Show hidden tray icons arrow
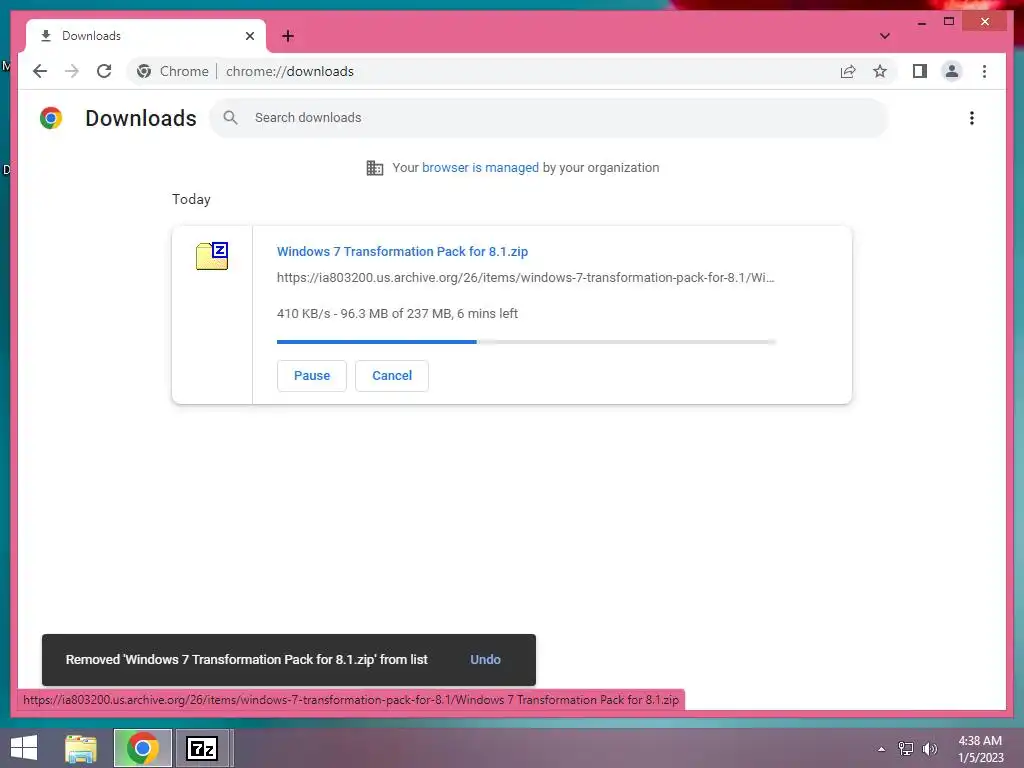Screen dimensions: 1024x768 coord(881,749)
